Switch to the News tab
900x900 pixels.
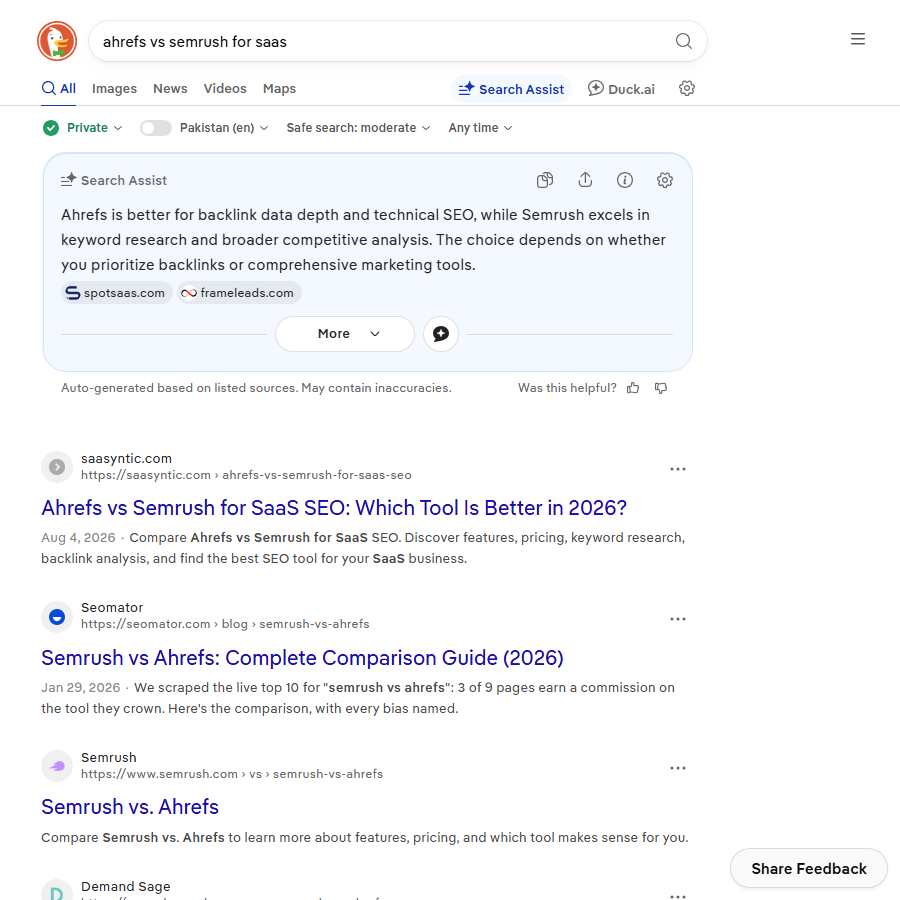click(170, 88)
